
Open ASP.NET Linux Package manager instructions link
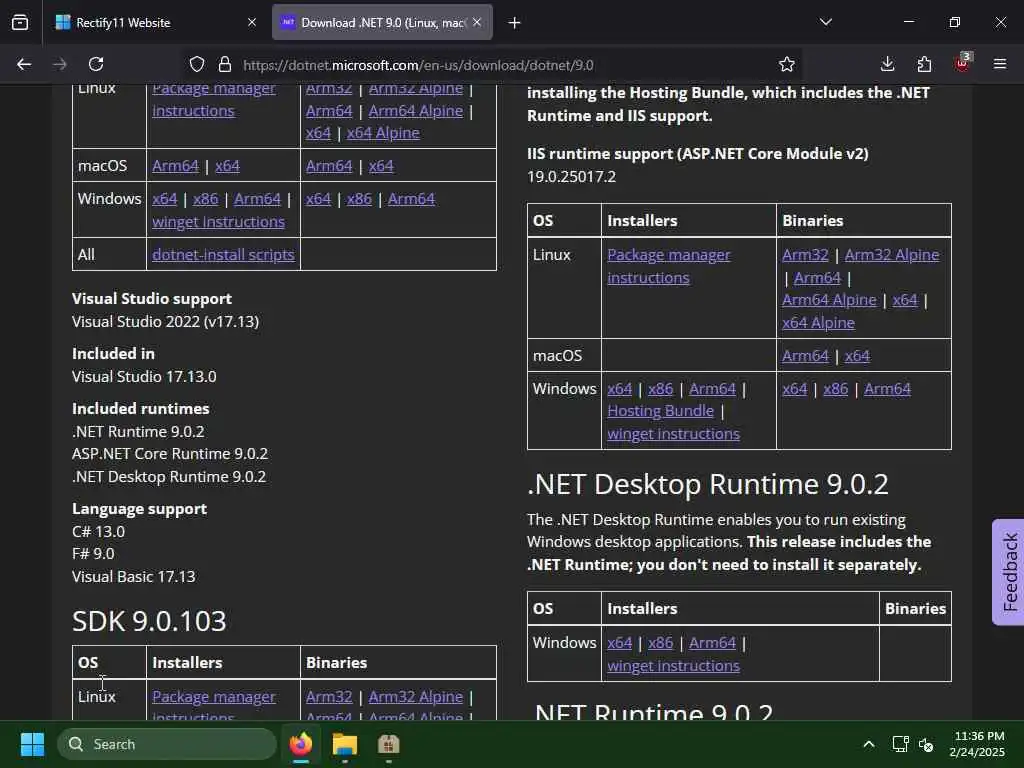click(669, 266)
